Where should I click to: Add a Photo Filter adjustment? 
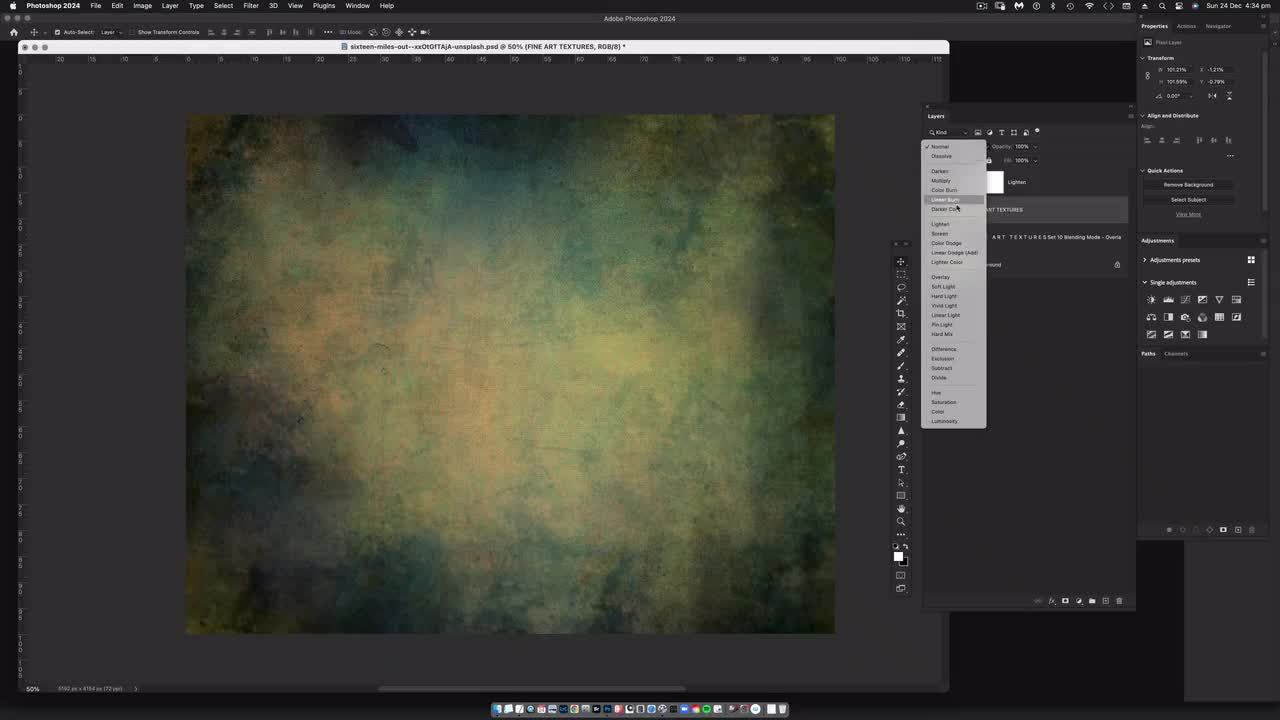pyautogui.click(x=1185, y=317)
